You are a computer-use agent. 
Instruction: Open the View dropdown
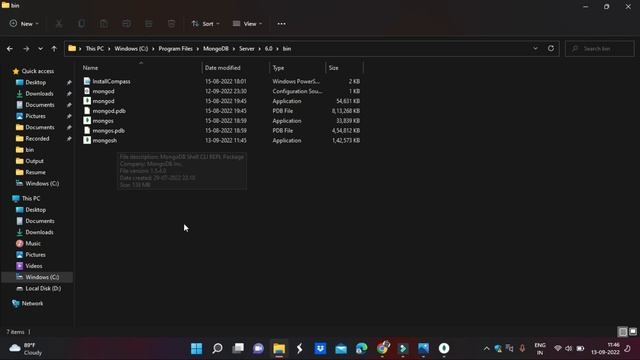tap(247, 24)
